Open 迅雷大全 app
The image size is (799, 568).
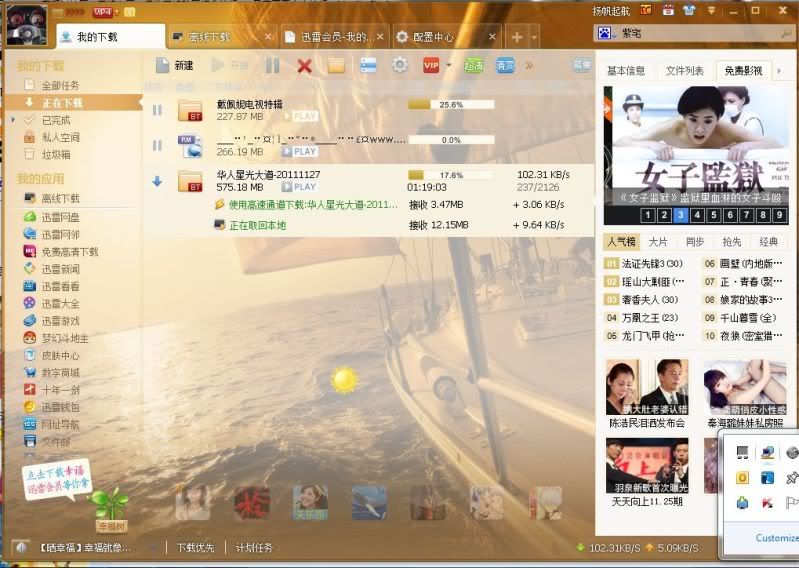click(x=60, y=304)
